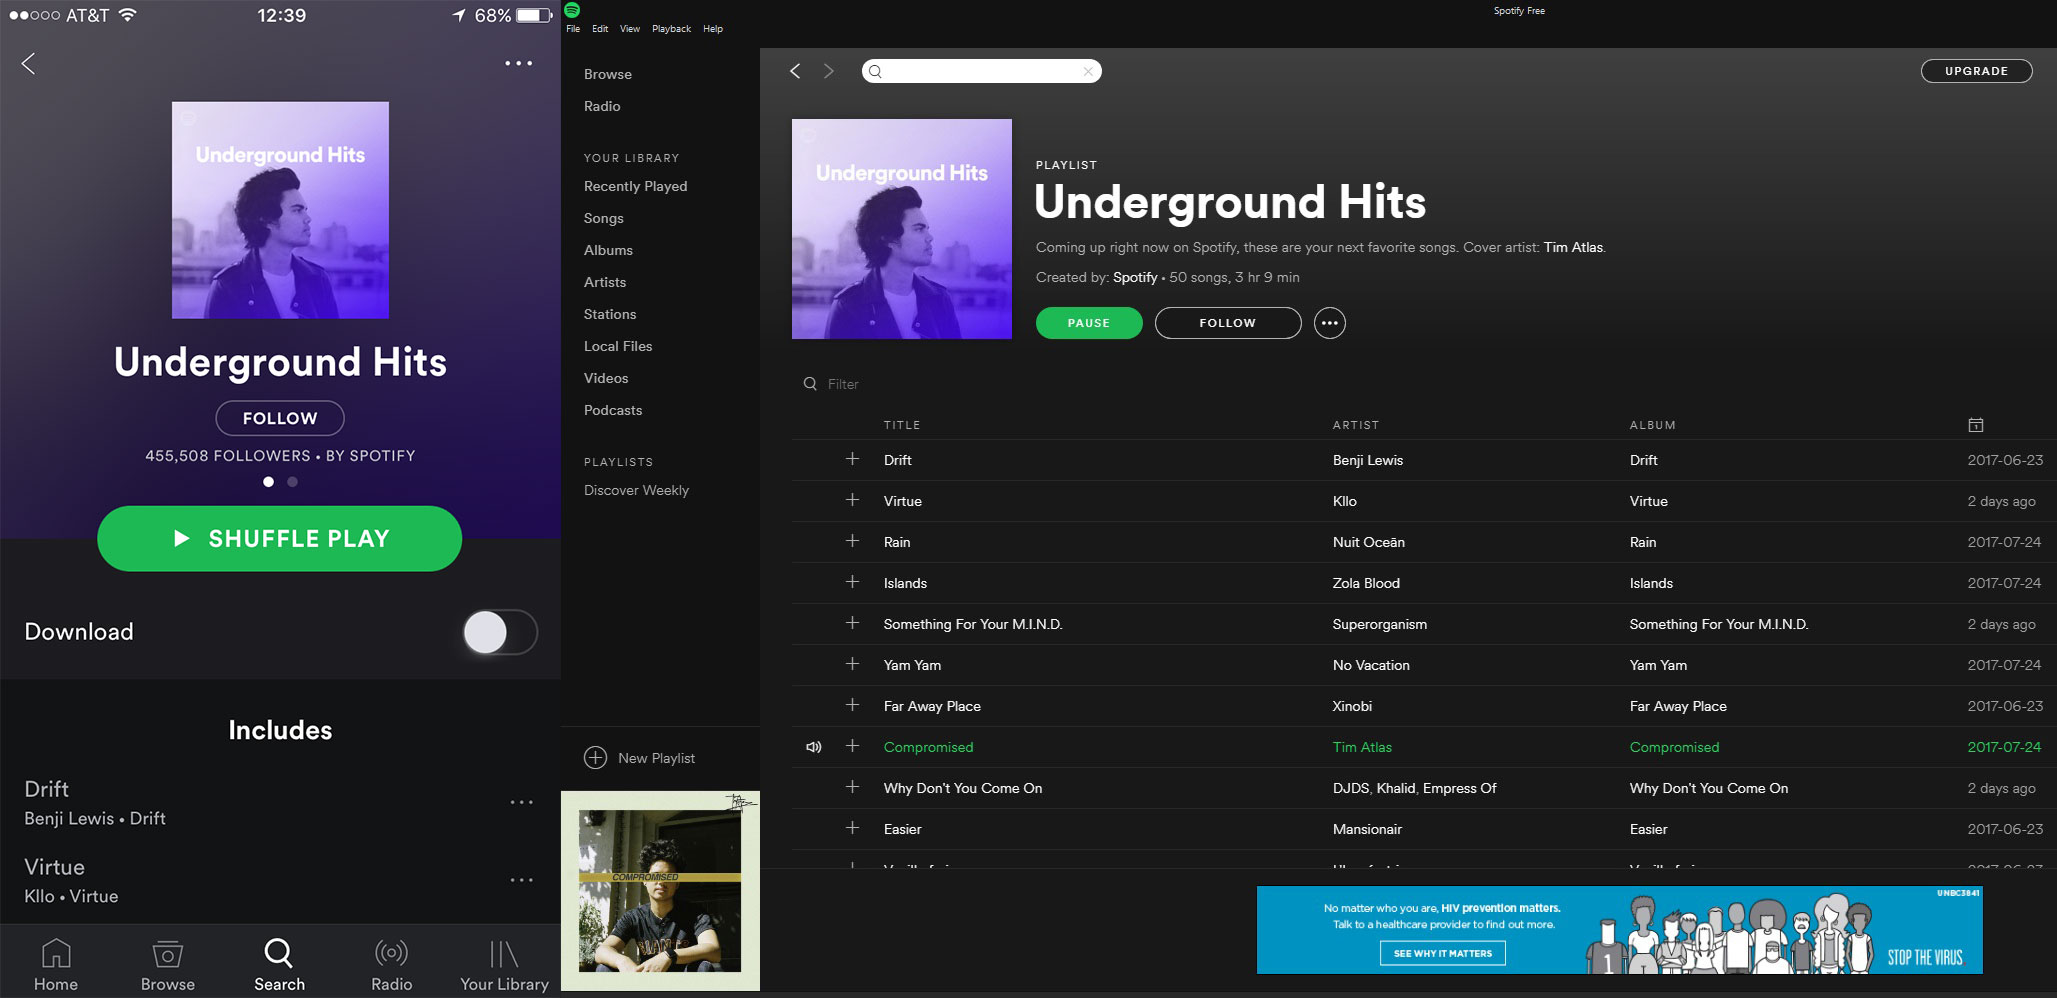Toggle Follow on the mobile playlist
The height and width of the screenshot is (998, 2057).
pyautogui.click(x=280, y=418)
